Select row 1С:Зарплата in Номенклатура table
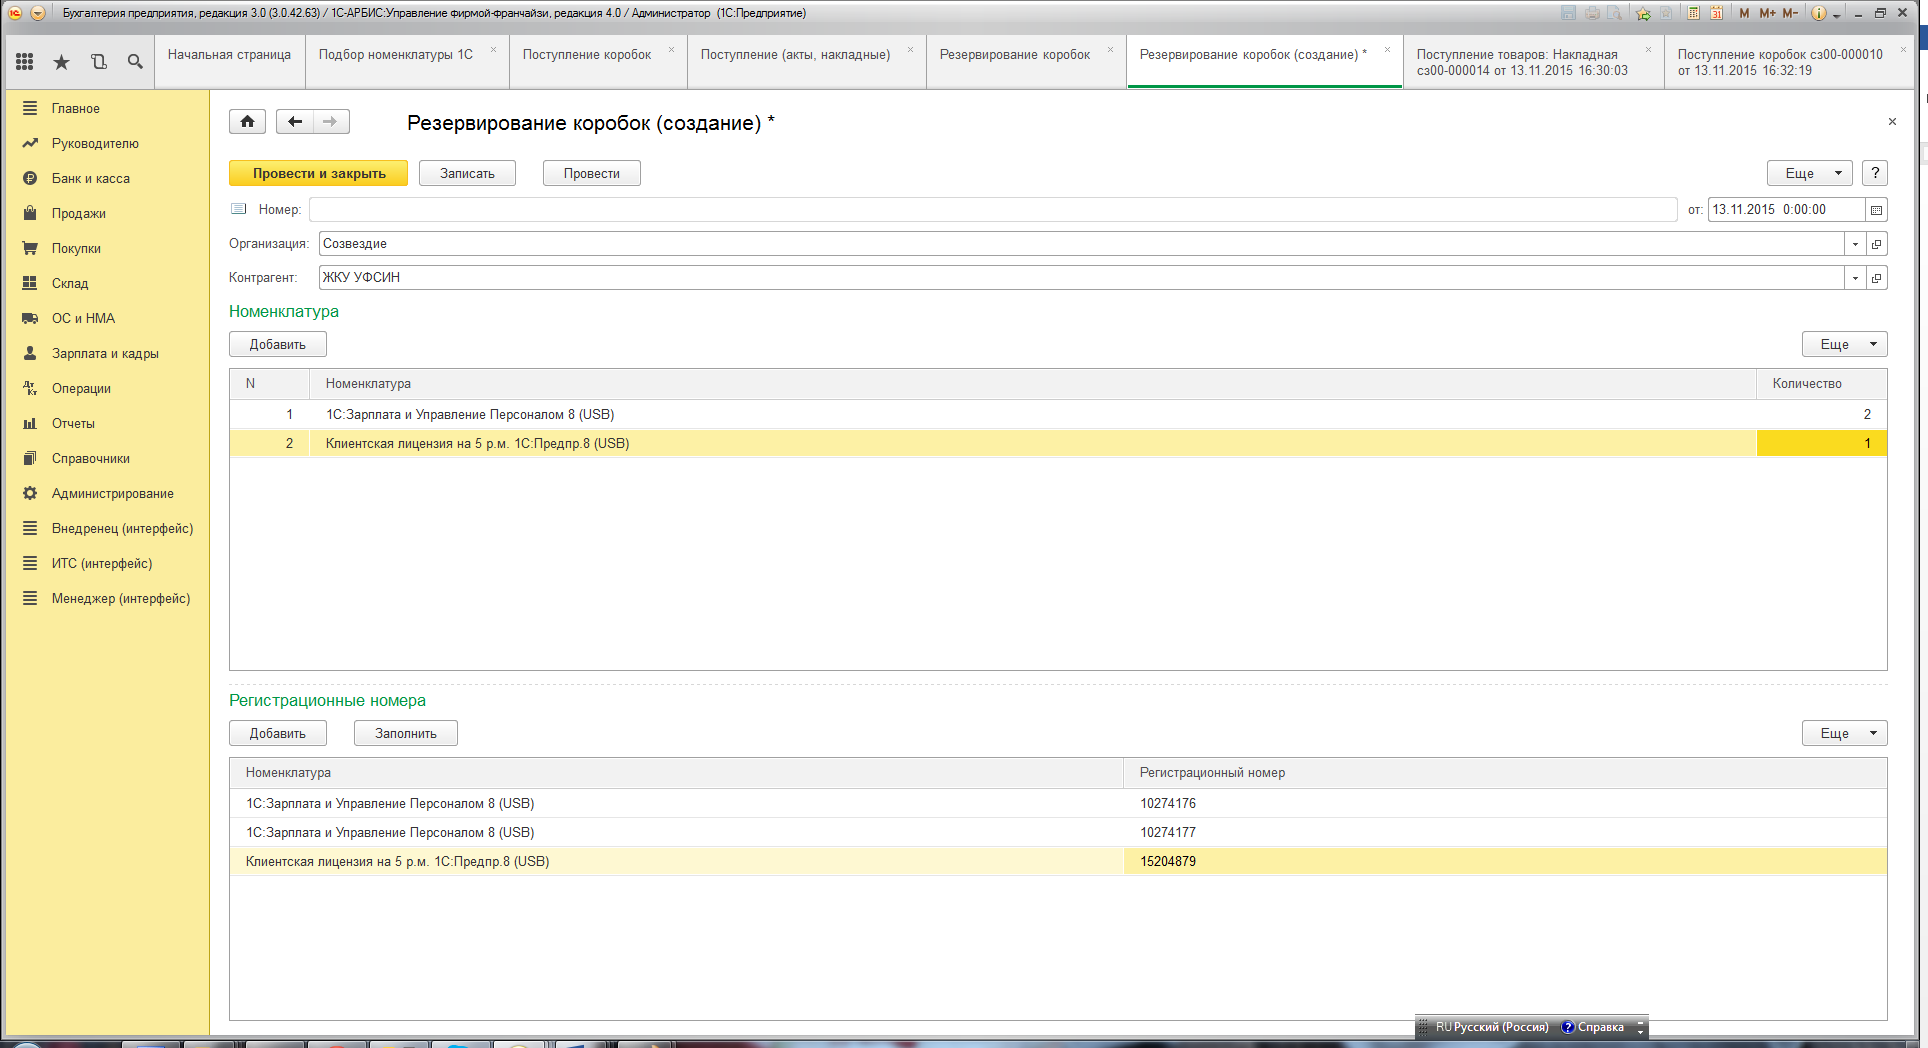1928x1048 pixels. click(1058, 414)
